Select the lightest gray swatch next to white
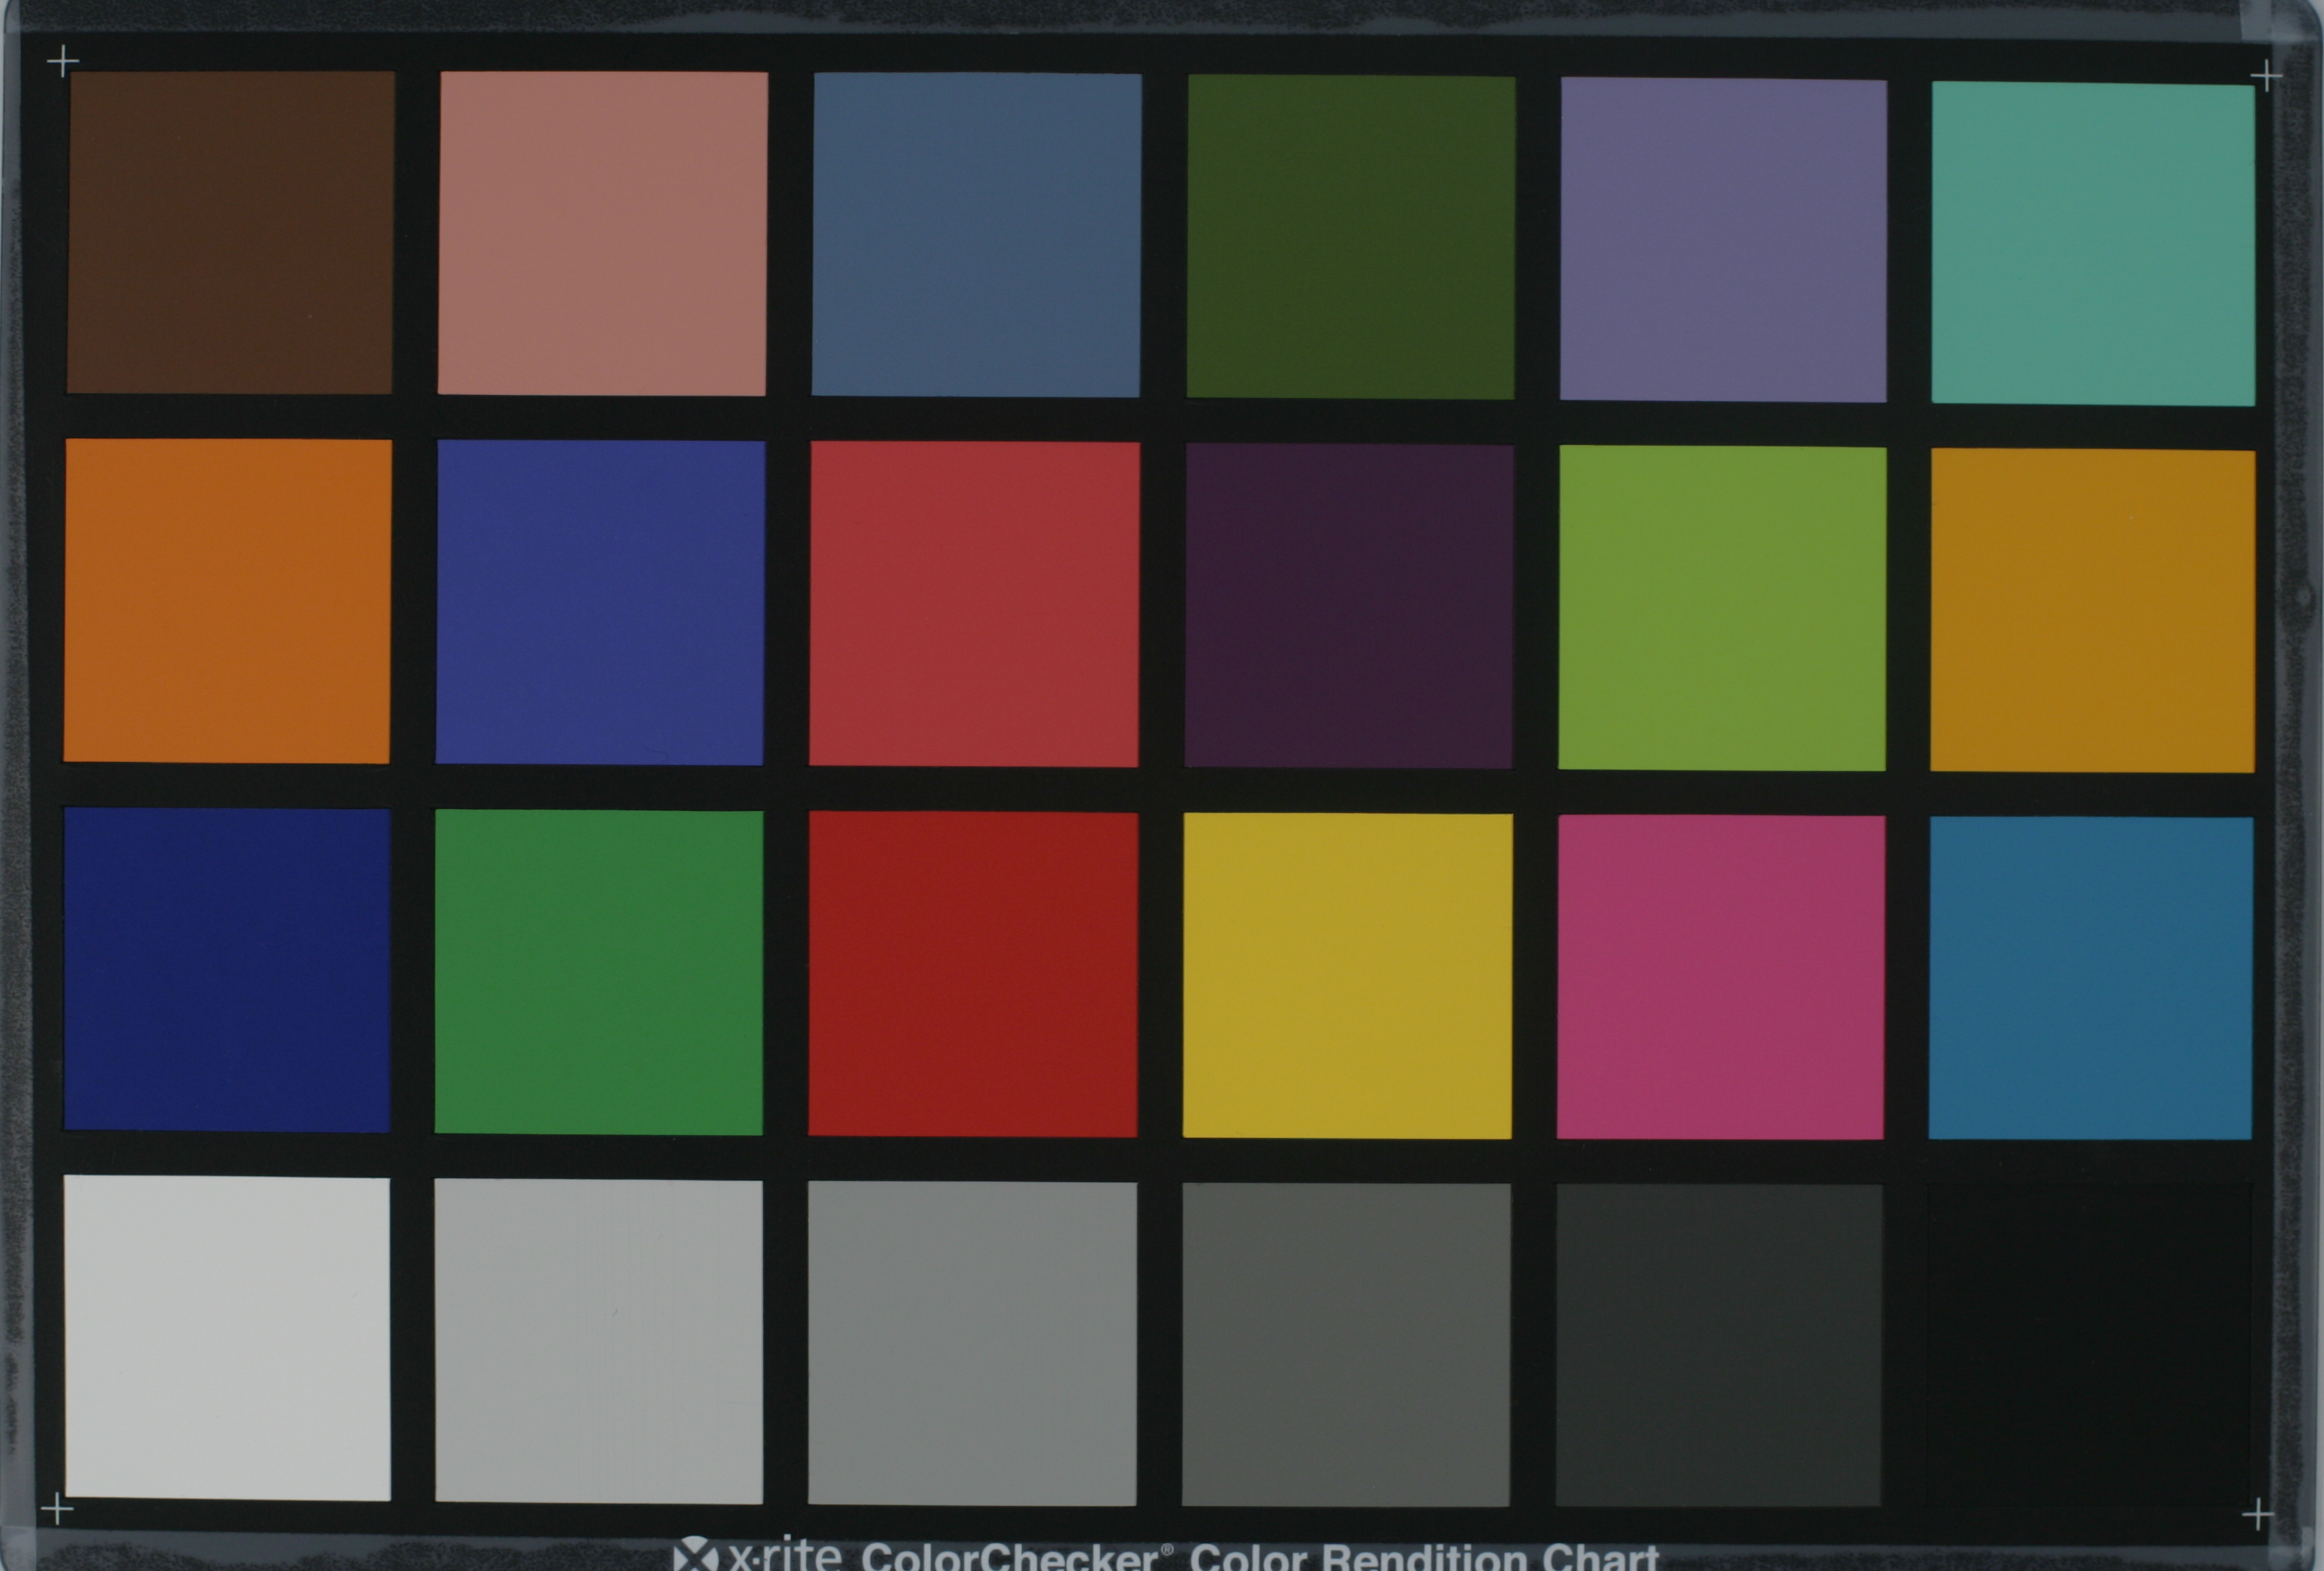 [599, 1341]
